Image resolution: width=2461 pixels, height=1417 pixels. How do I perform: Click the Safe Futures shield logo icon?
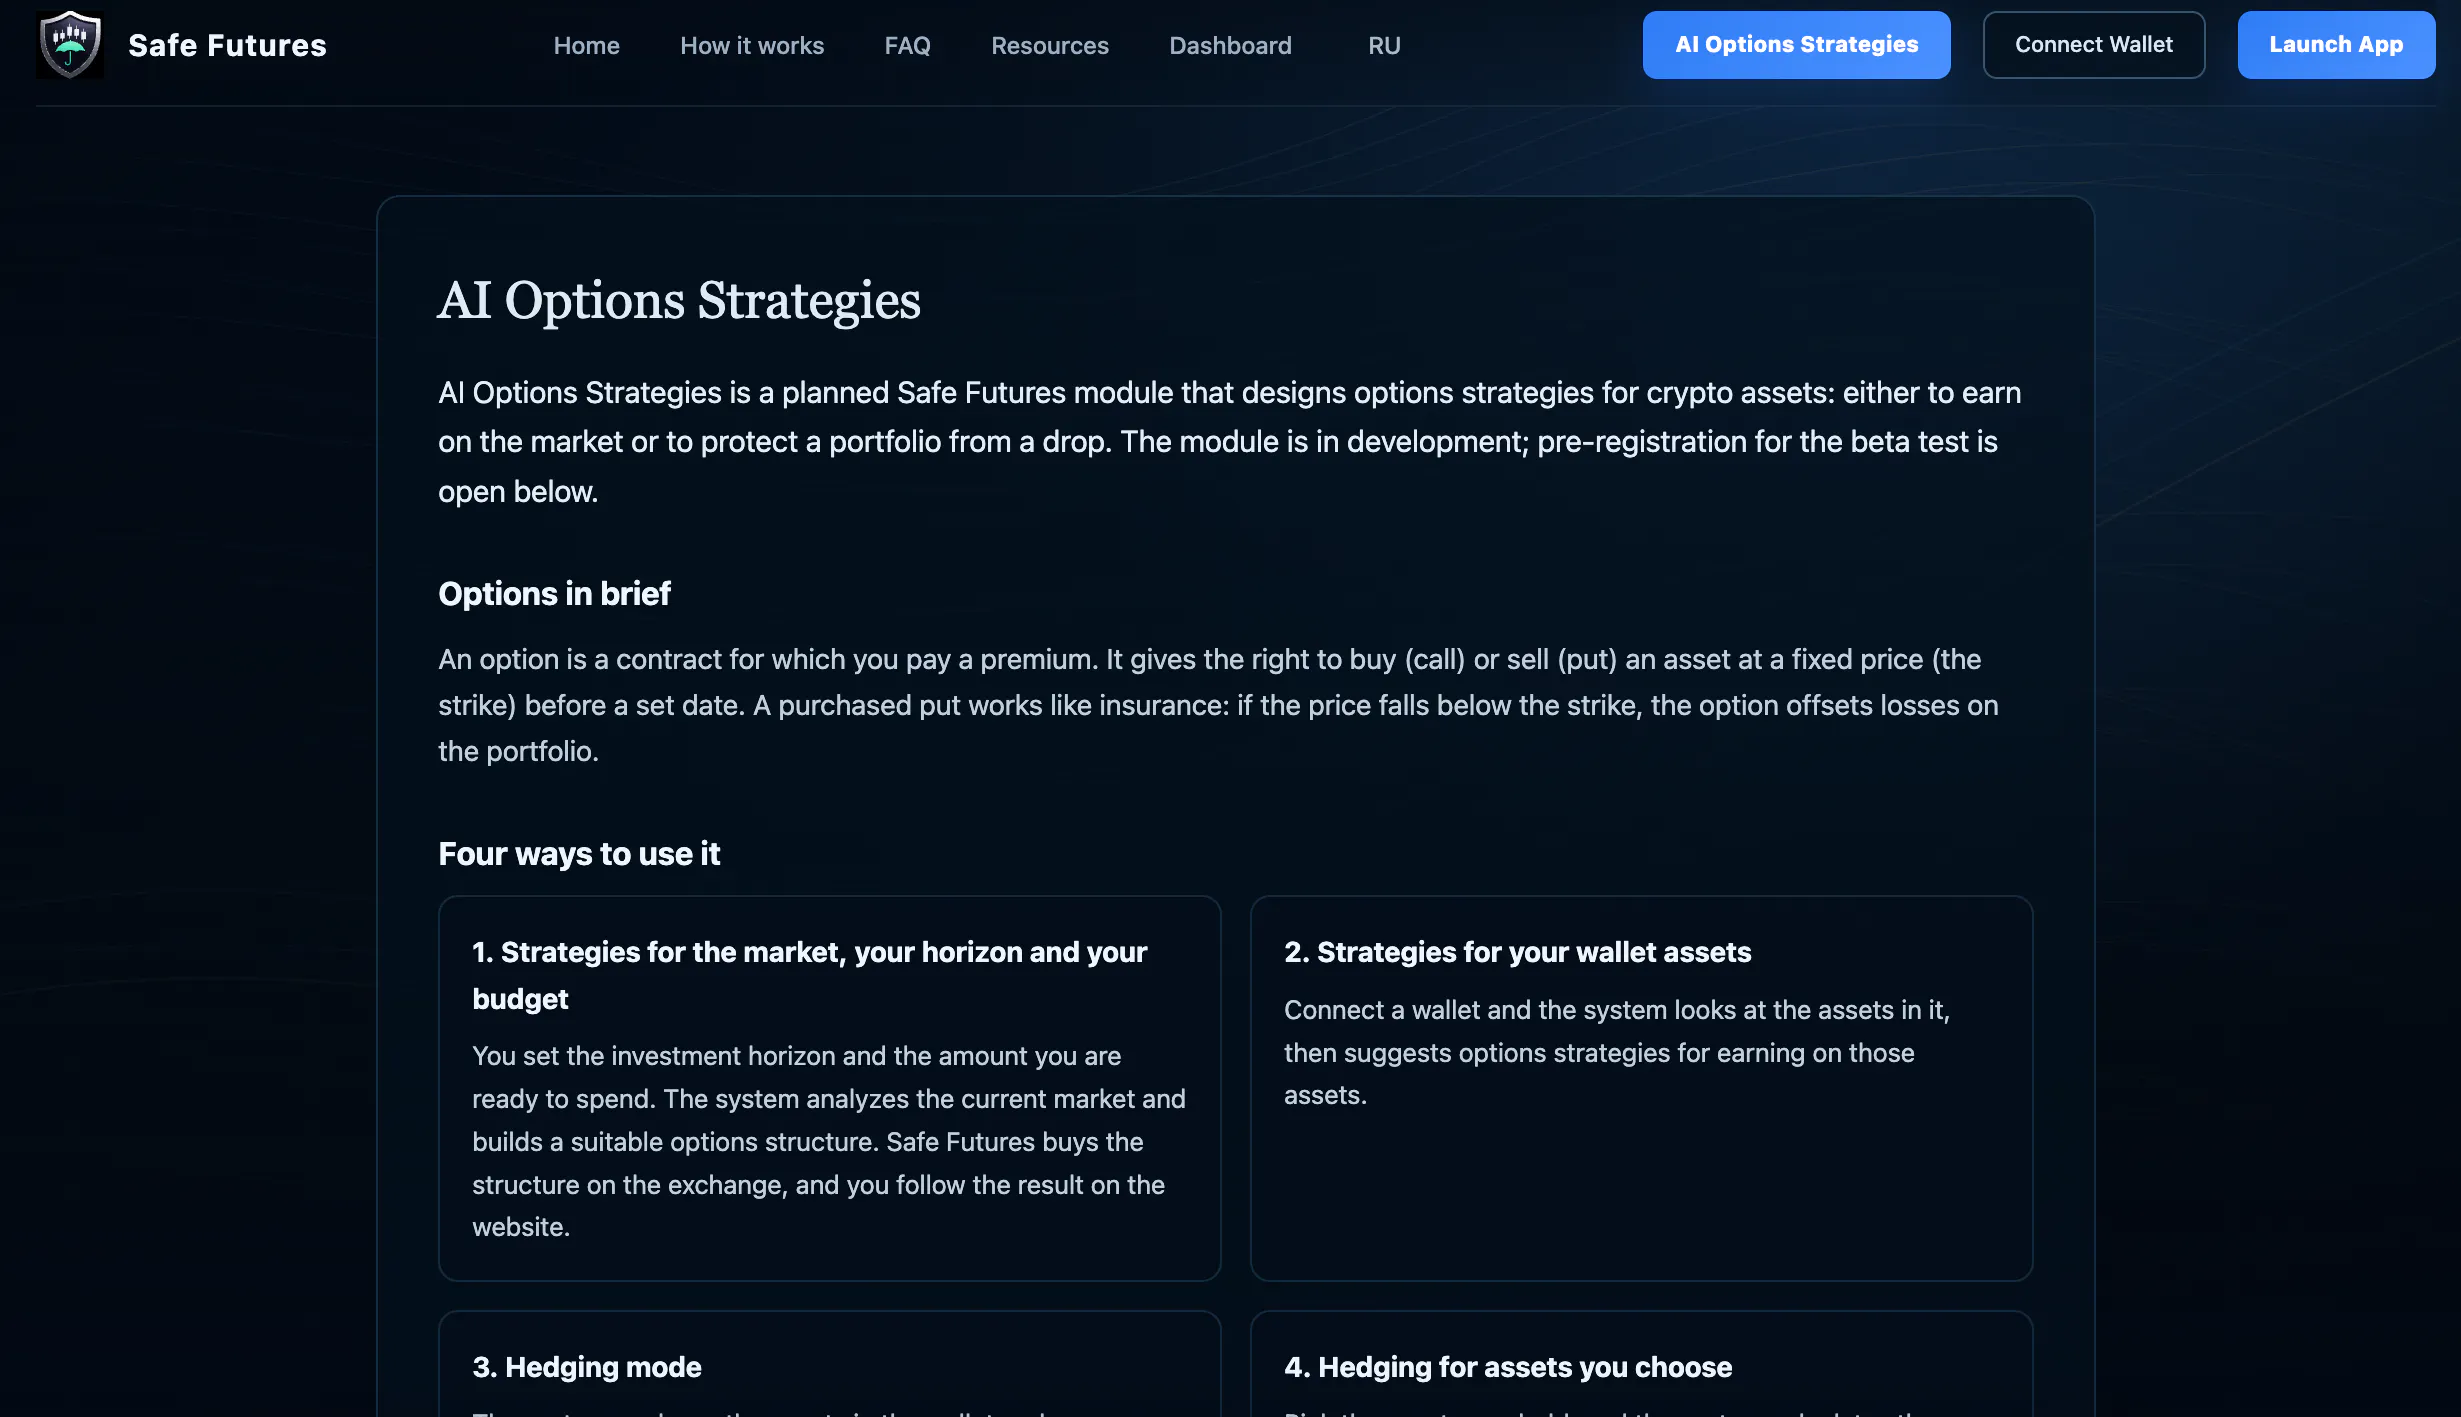point(70,45)
